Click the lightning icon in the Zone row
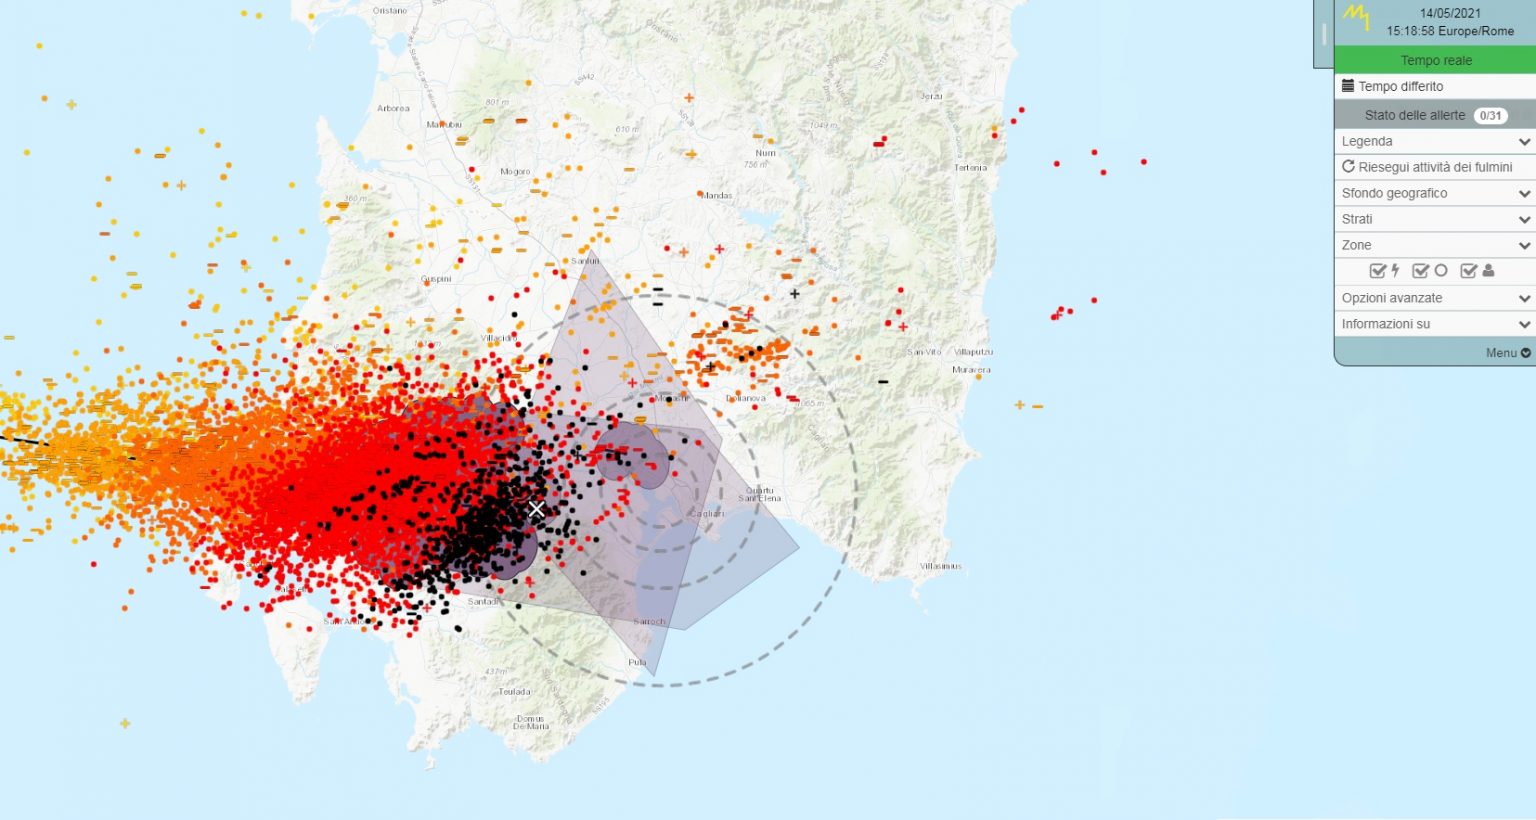Screen dimensions: 1536x820 pos(1396,270)
